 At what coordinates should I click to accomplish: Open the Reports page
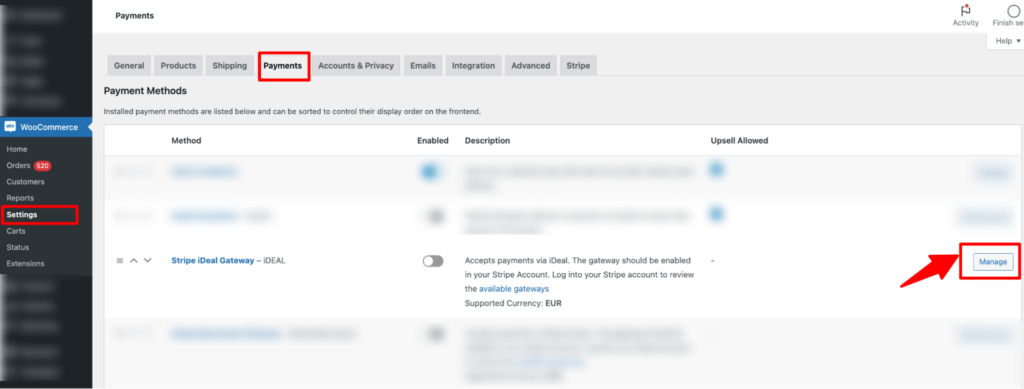pyautogui.click(x=20, y=198)
